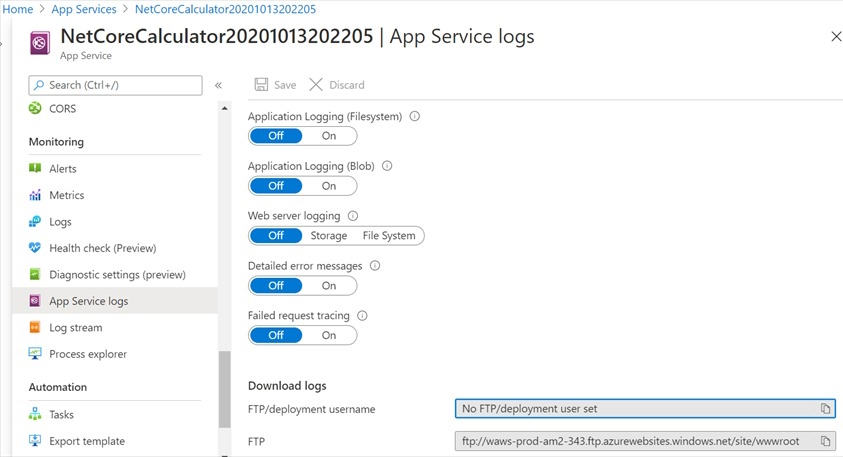
Task: Click info icon beside Web server logging
Action: pyautogui.click(x=353, y=216)
